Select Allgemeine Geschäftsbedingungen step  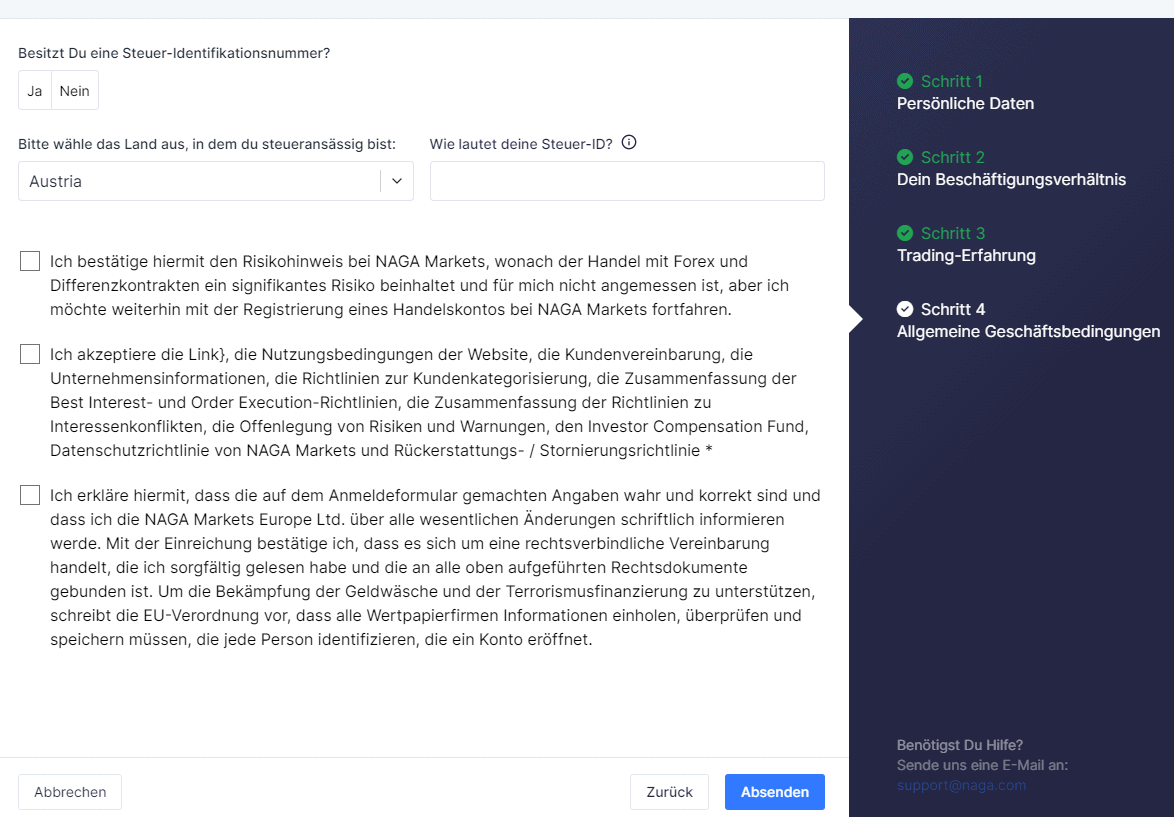pyautogui.click(x=1028, y=332)
